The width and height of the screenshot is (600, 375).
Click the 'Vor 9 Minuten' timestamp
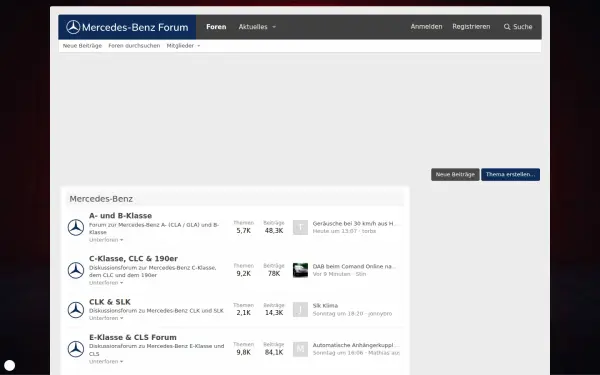(331, 274)
